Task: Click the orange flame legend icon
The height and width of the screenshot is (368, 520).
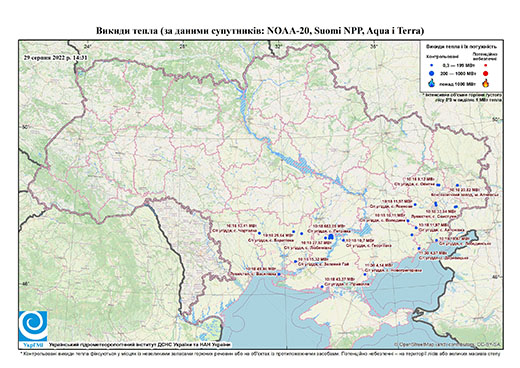Action: pos(485,83)
